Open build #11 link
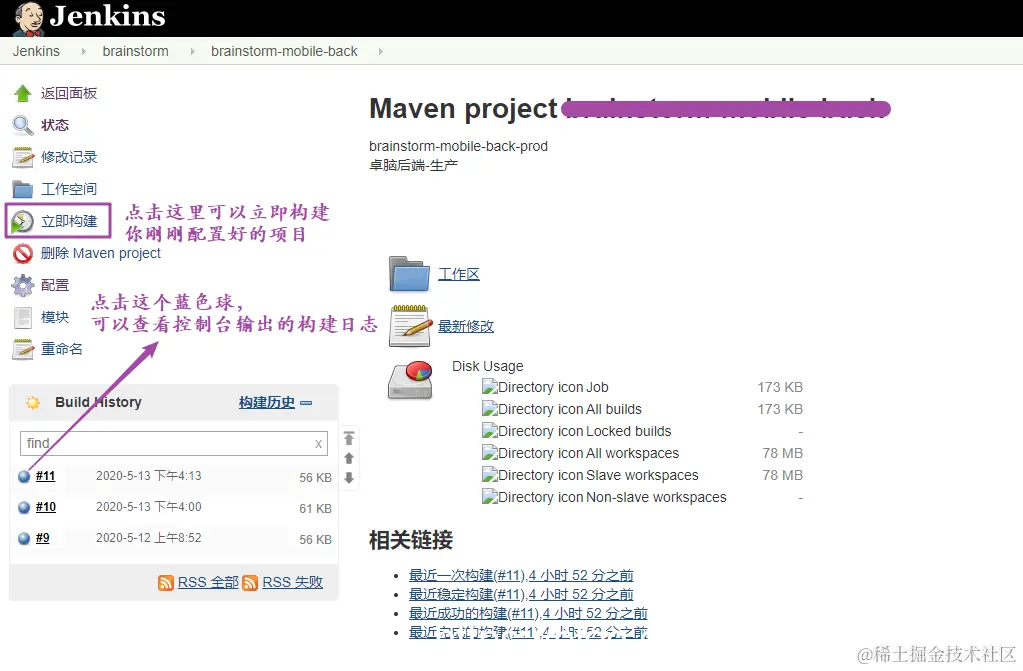Screen dimensions: 1023x671 pos(46,476)
